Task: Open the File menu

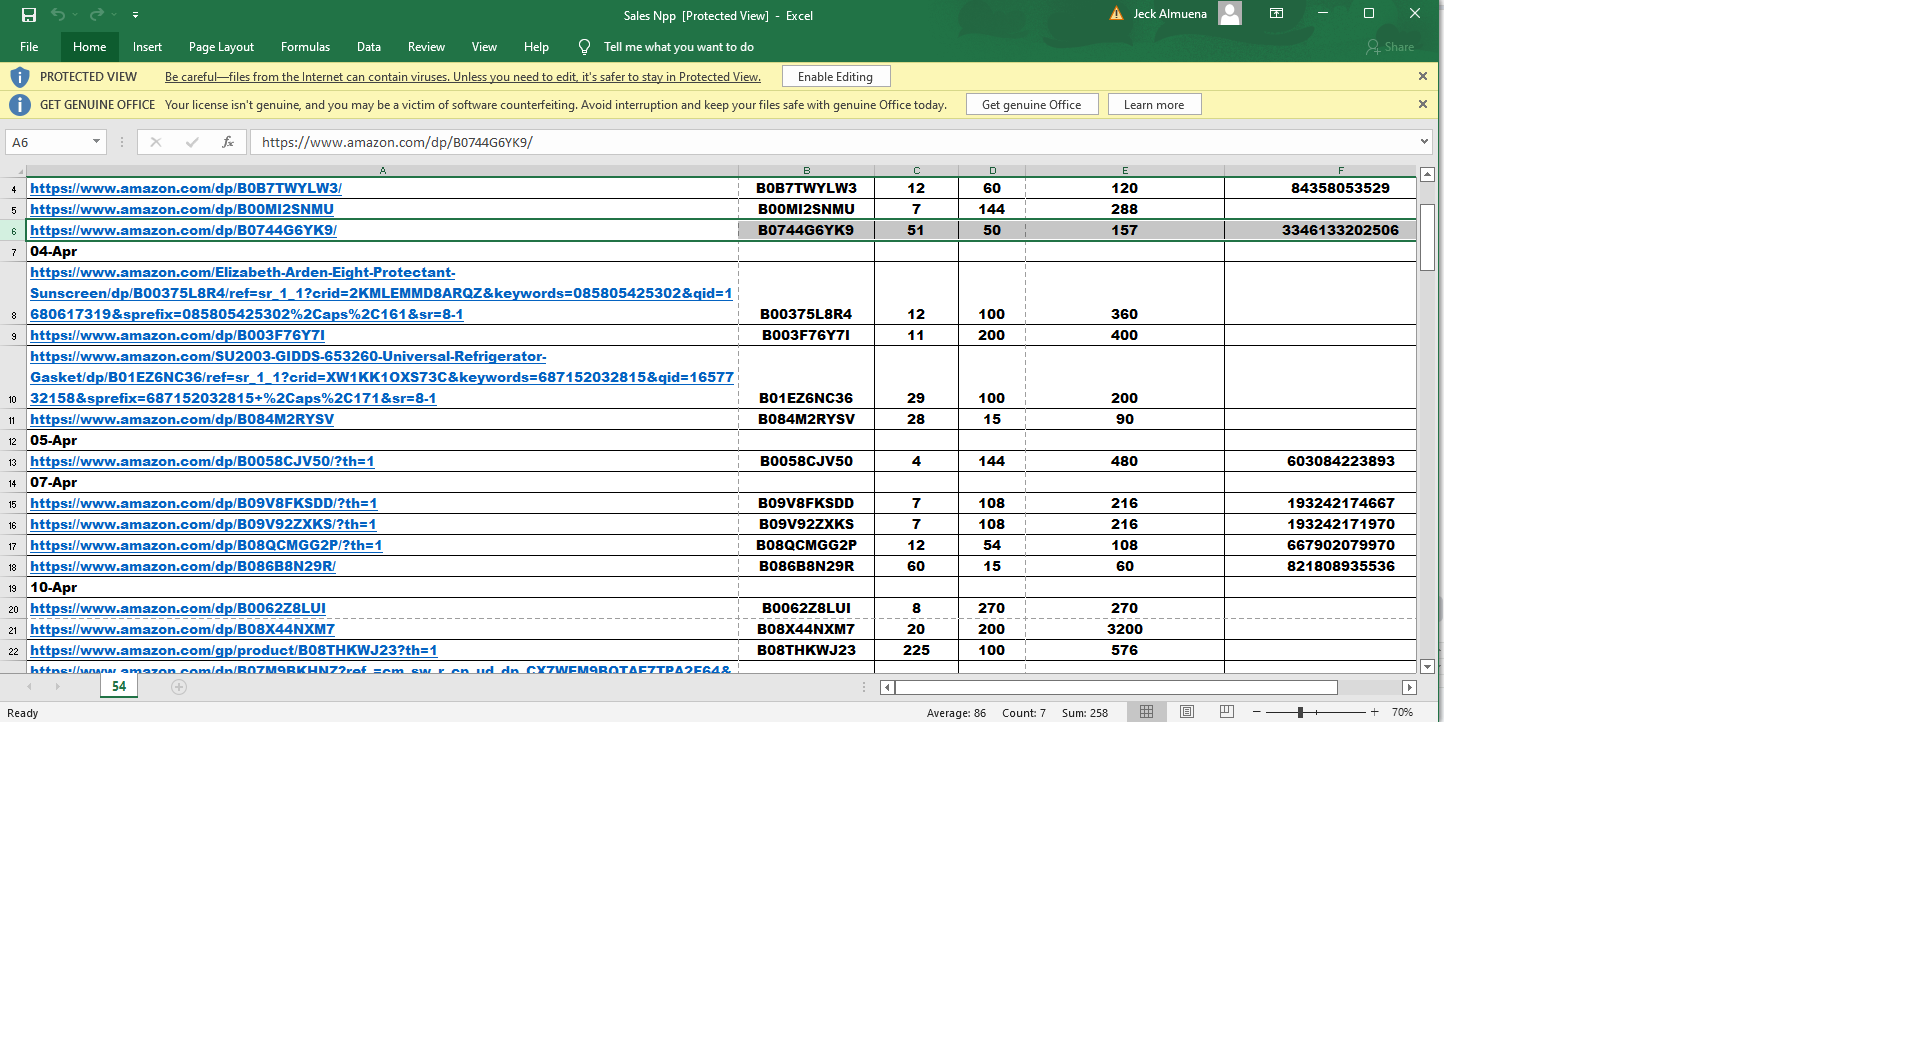Action: [x=29, y=47]
